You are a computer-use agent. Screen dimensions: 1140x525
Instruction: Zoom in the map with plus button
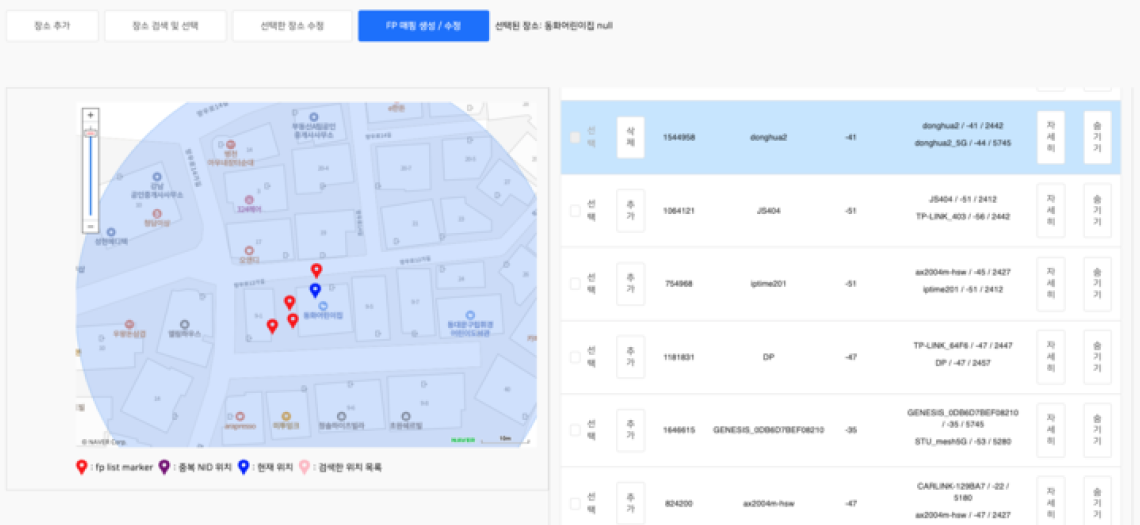[90, 115]
